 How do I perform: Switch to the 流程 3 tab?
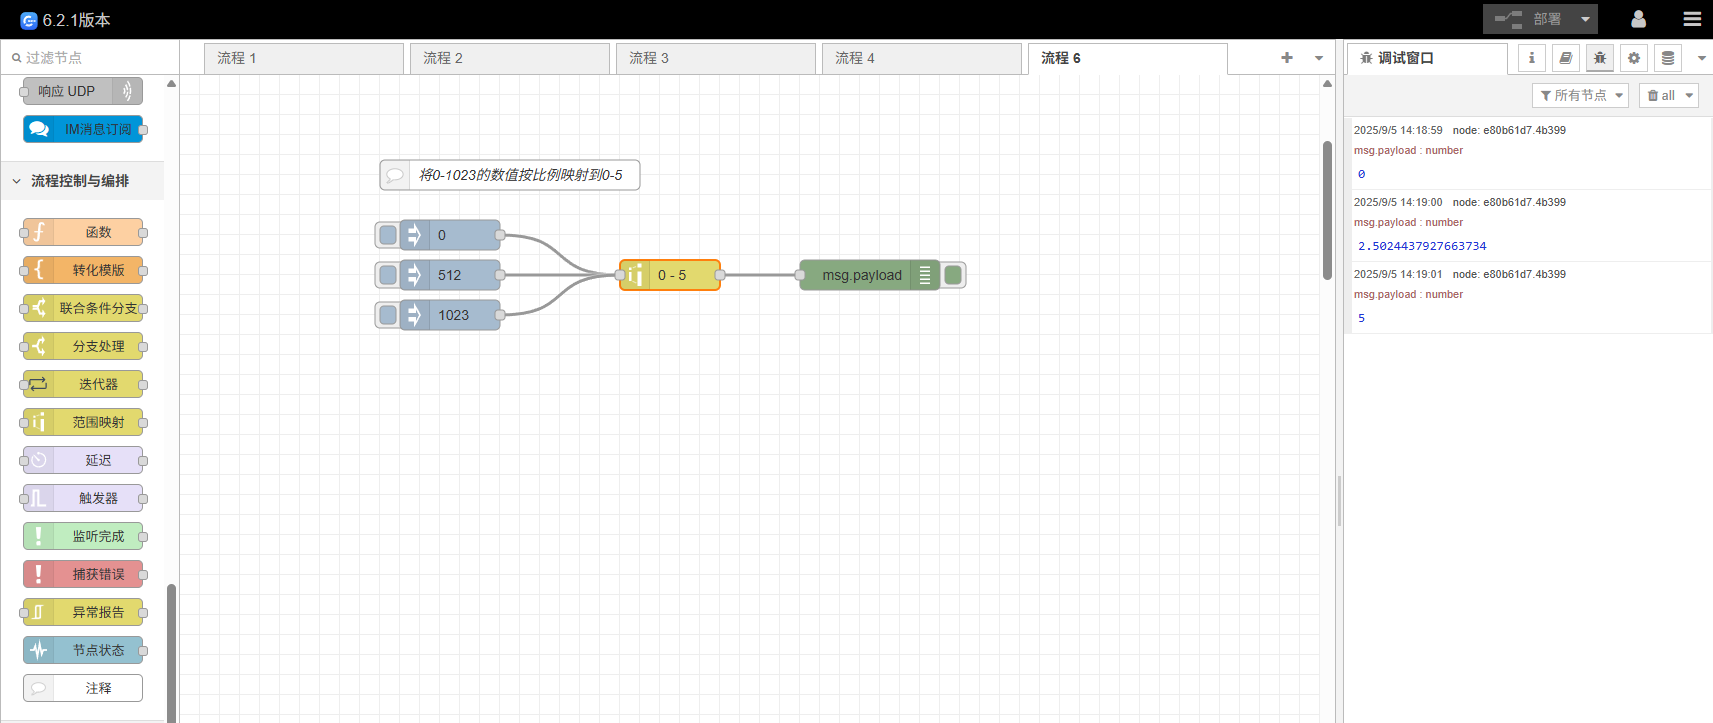click(714, 58)
